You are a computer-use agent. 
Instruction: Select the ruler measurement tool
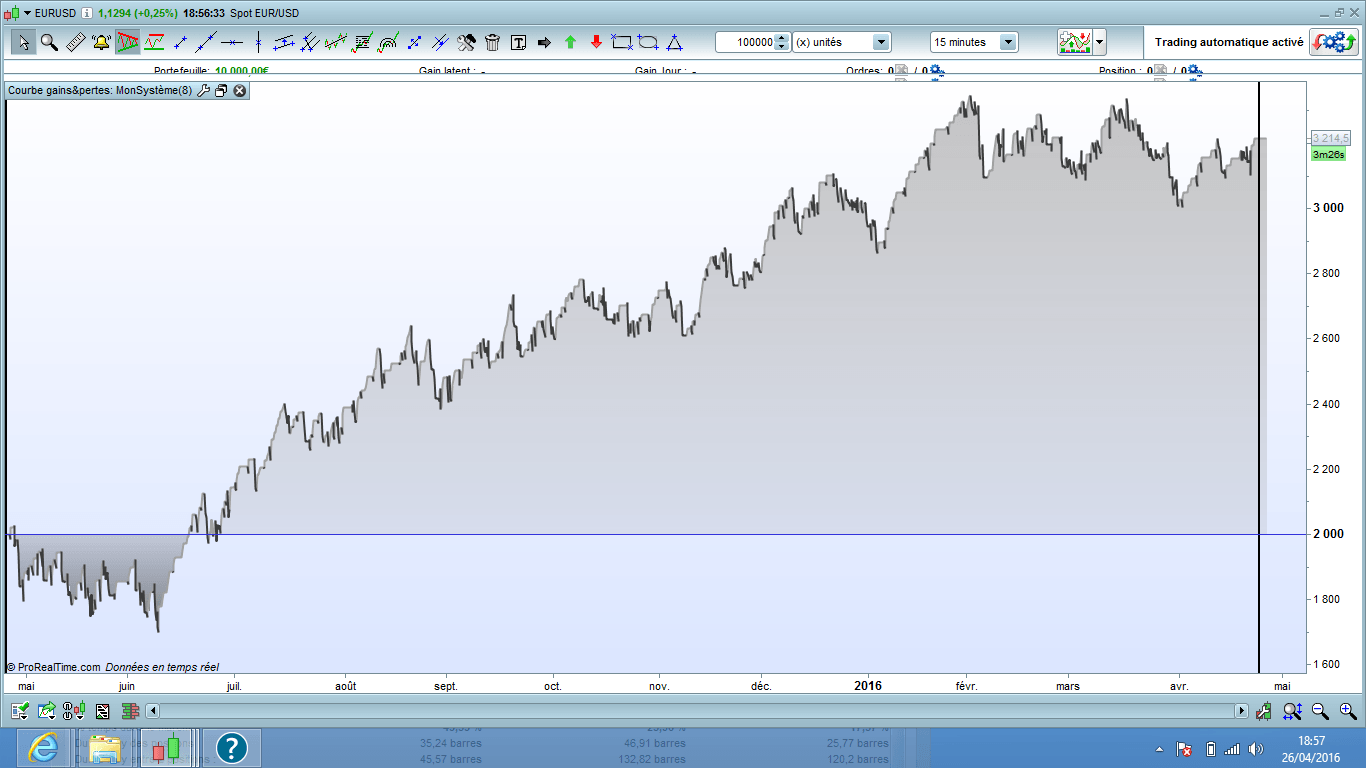coord(76,42)
